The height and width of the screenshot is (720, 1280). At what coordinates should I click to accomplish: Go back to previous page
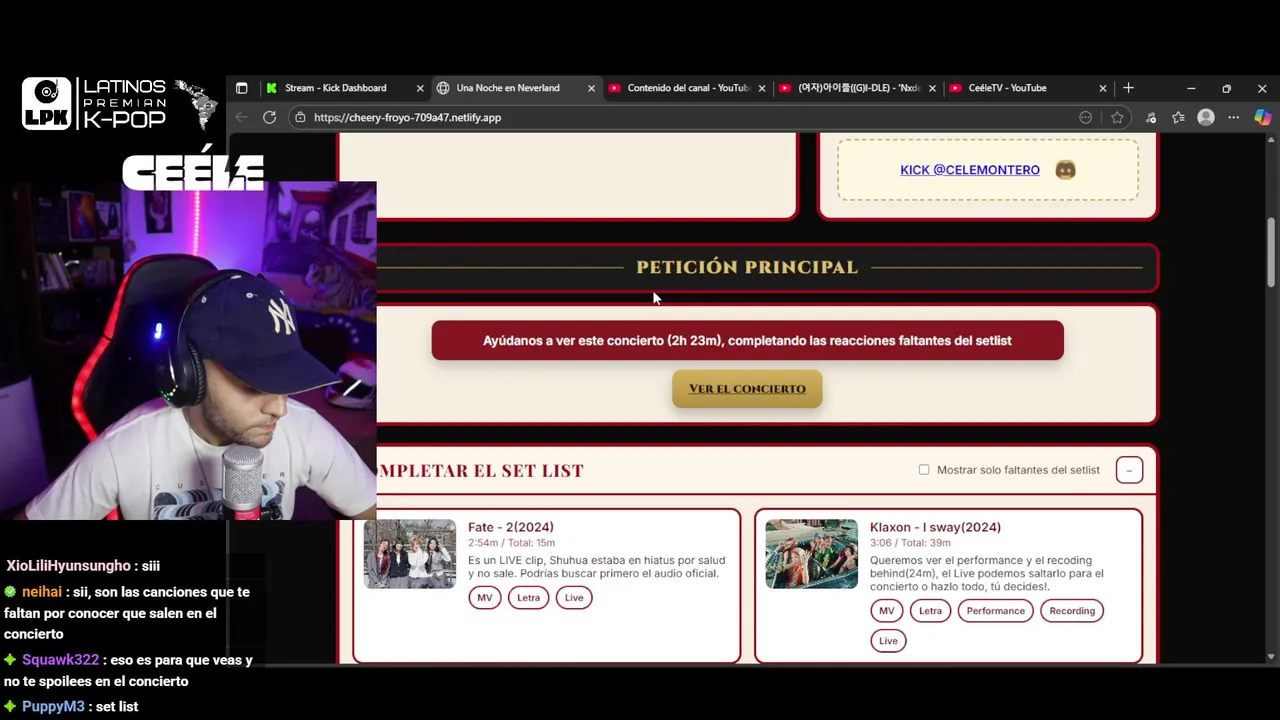(241, 117)
